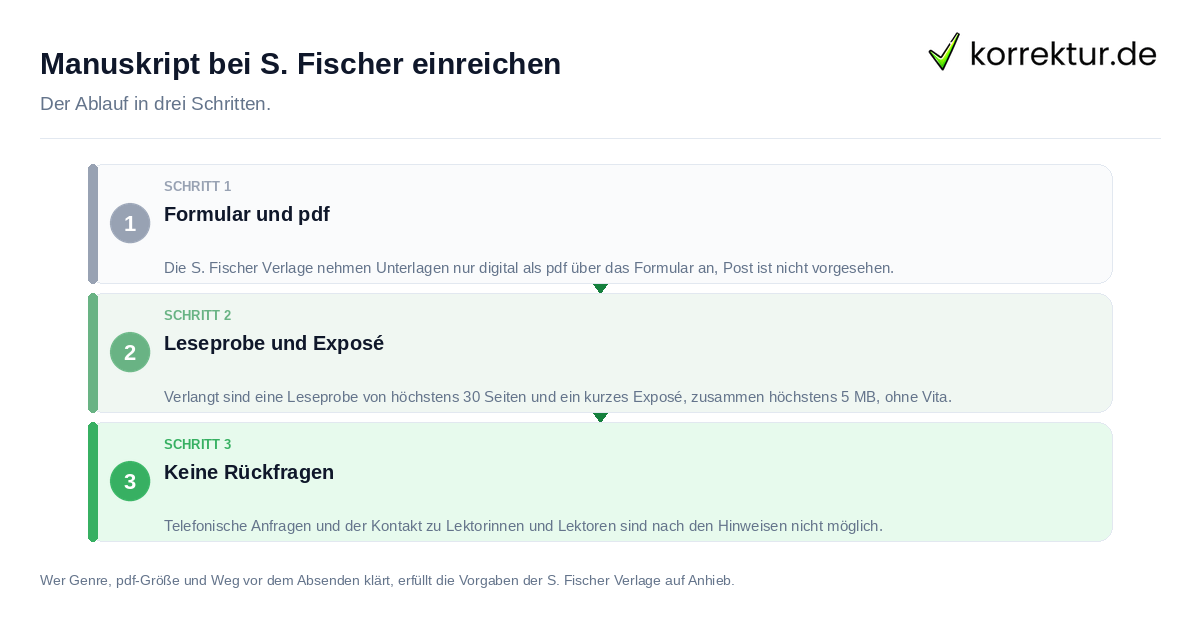Click the heading Formular und pdf

pos(247,214)
